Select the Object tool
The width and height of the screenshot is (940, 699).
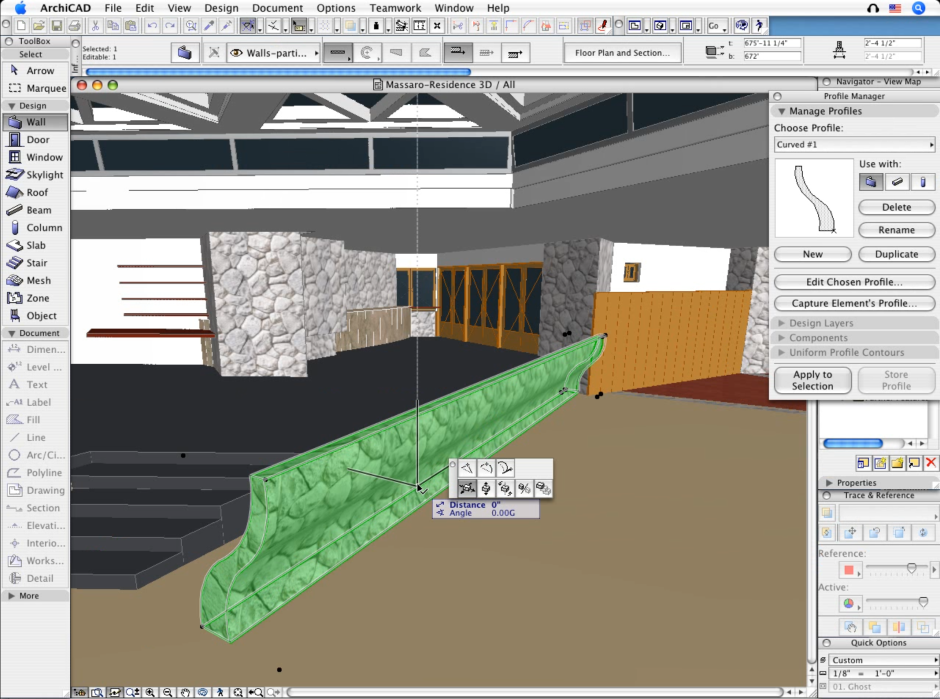point(35,315)
